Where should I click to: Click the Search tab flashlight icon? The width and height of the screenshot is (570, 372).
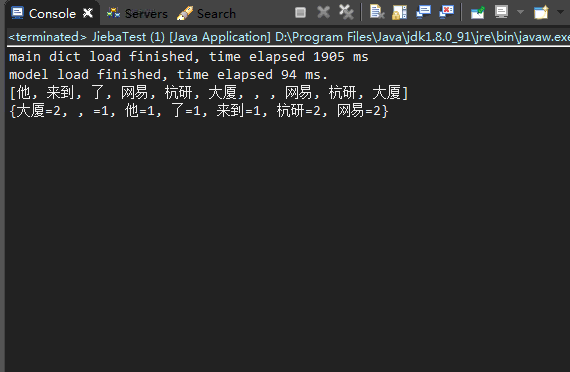point(185,13)
